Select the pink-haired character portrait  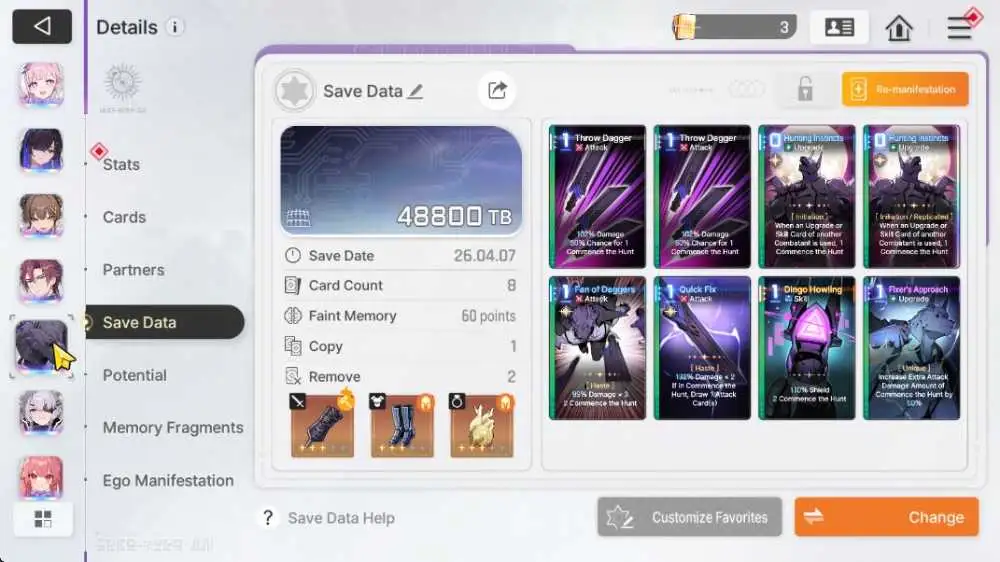pos(41,84)
